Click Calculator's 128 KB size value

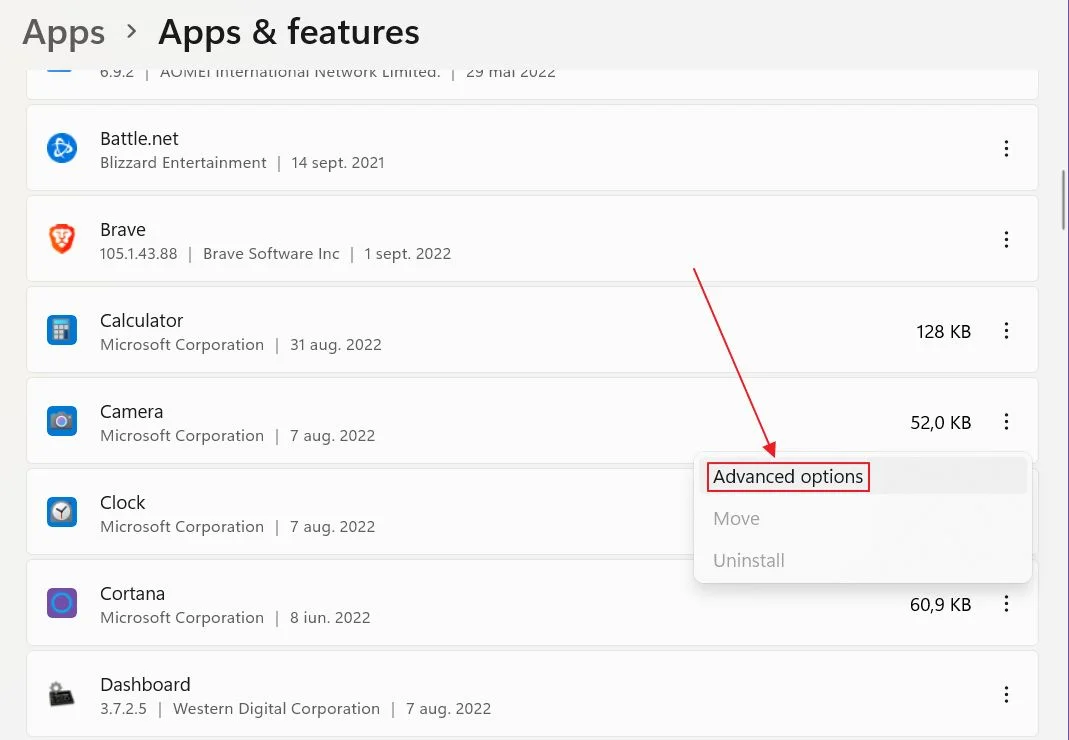point(944,331)
